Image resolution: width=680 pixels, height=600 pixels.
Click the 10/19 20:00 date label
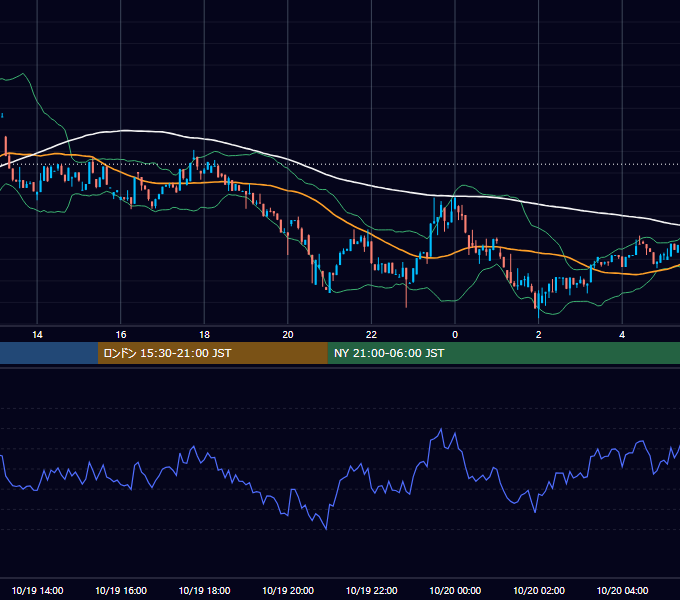(x=288, y=590)
